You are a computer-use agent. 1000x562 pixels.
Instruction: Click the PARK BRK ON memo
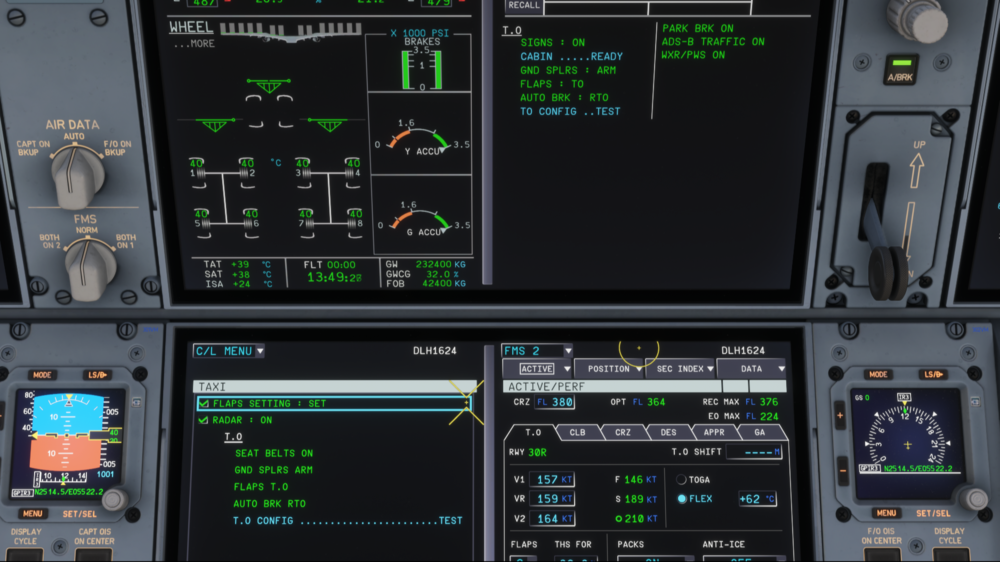pos(698,29)
